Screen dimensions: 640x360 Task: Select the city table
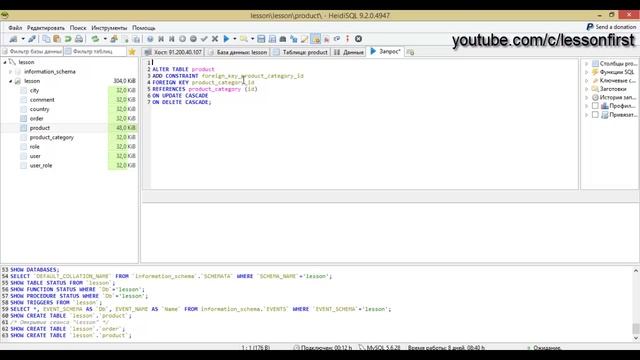pos(34,91)
